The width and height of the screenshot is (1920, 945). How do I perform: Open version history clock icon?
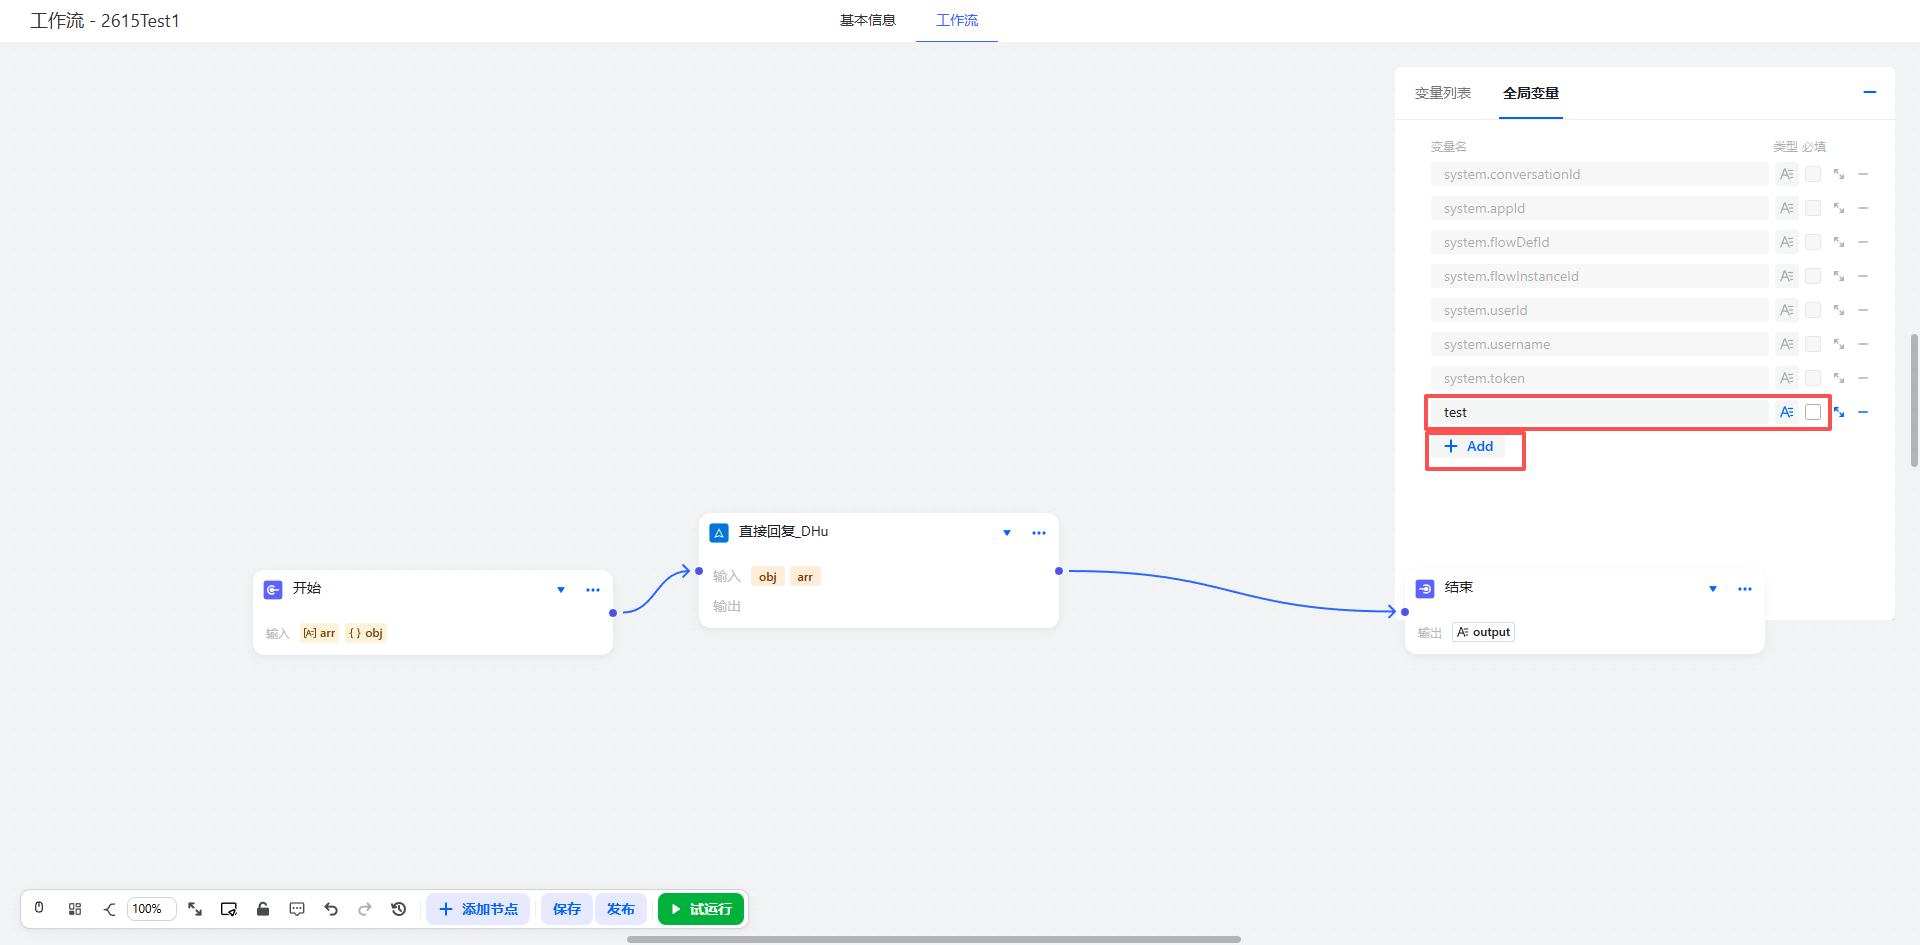click(x=399, y=909)
